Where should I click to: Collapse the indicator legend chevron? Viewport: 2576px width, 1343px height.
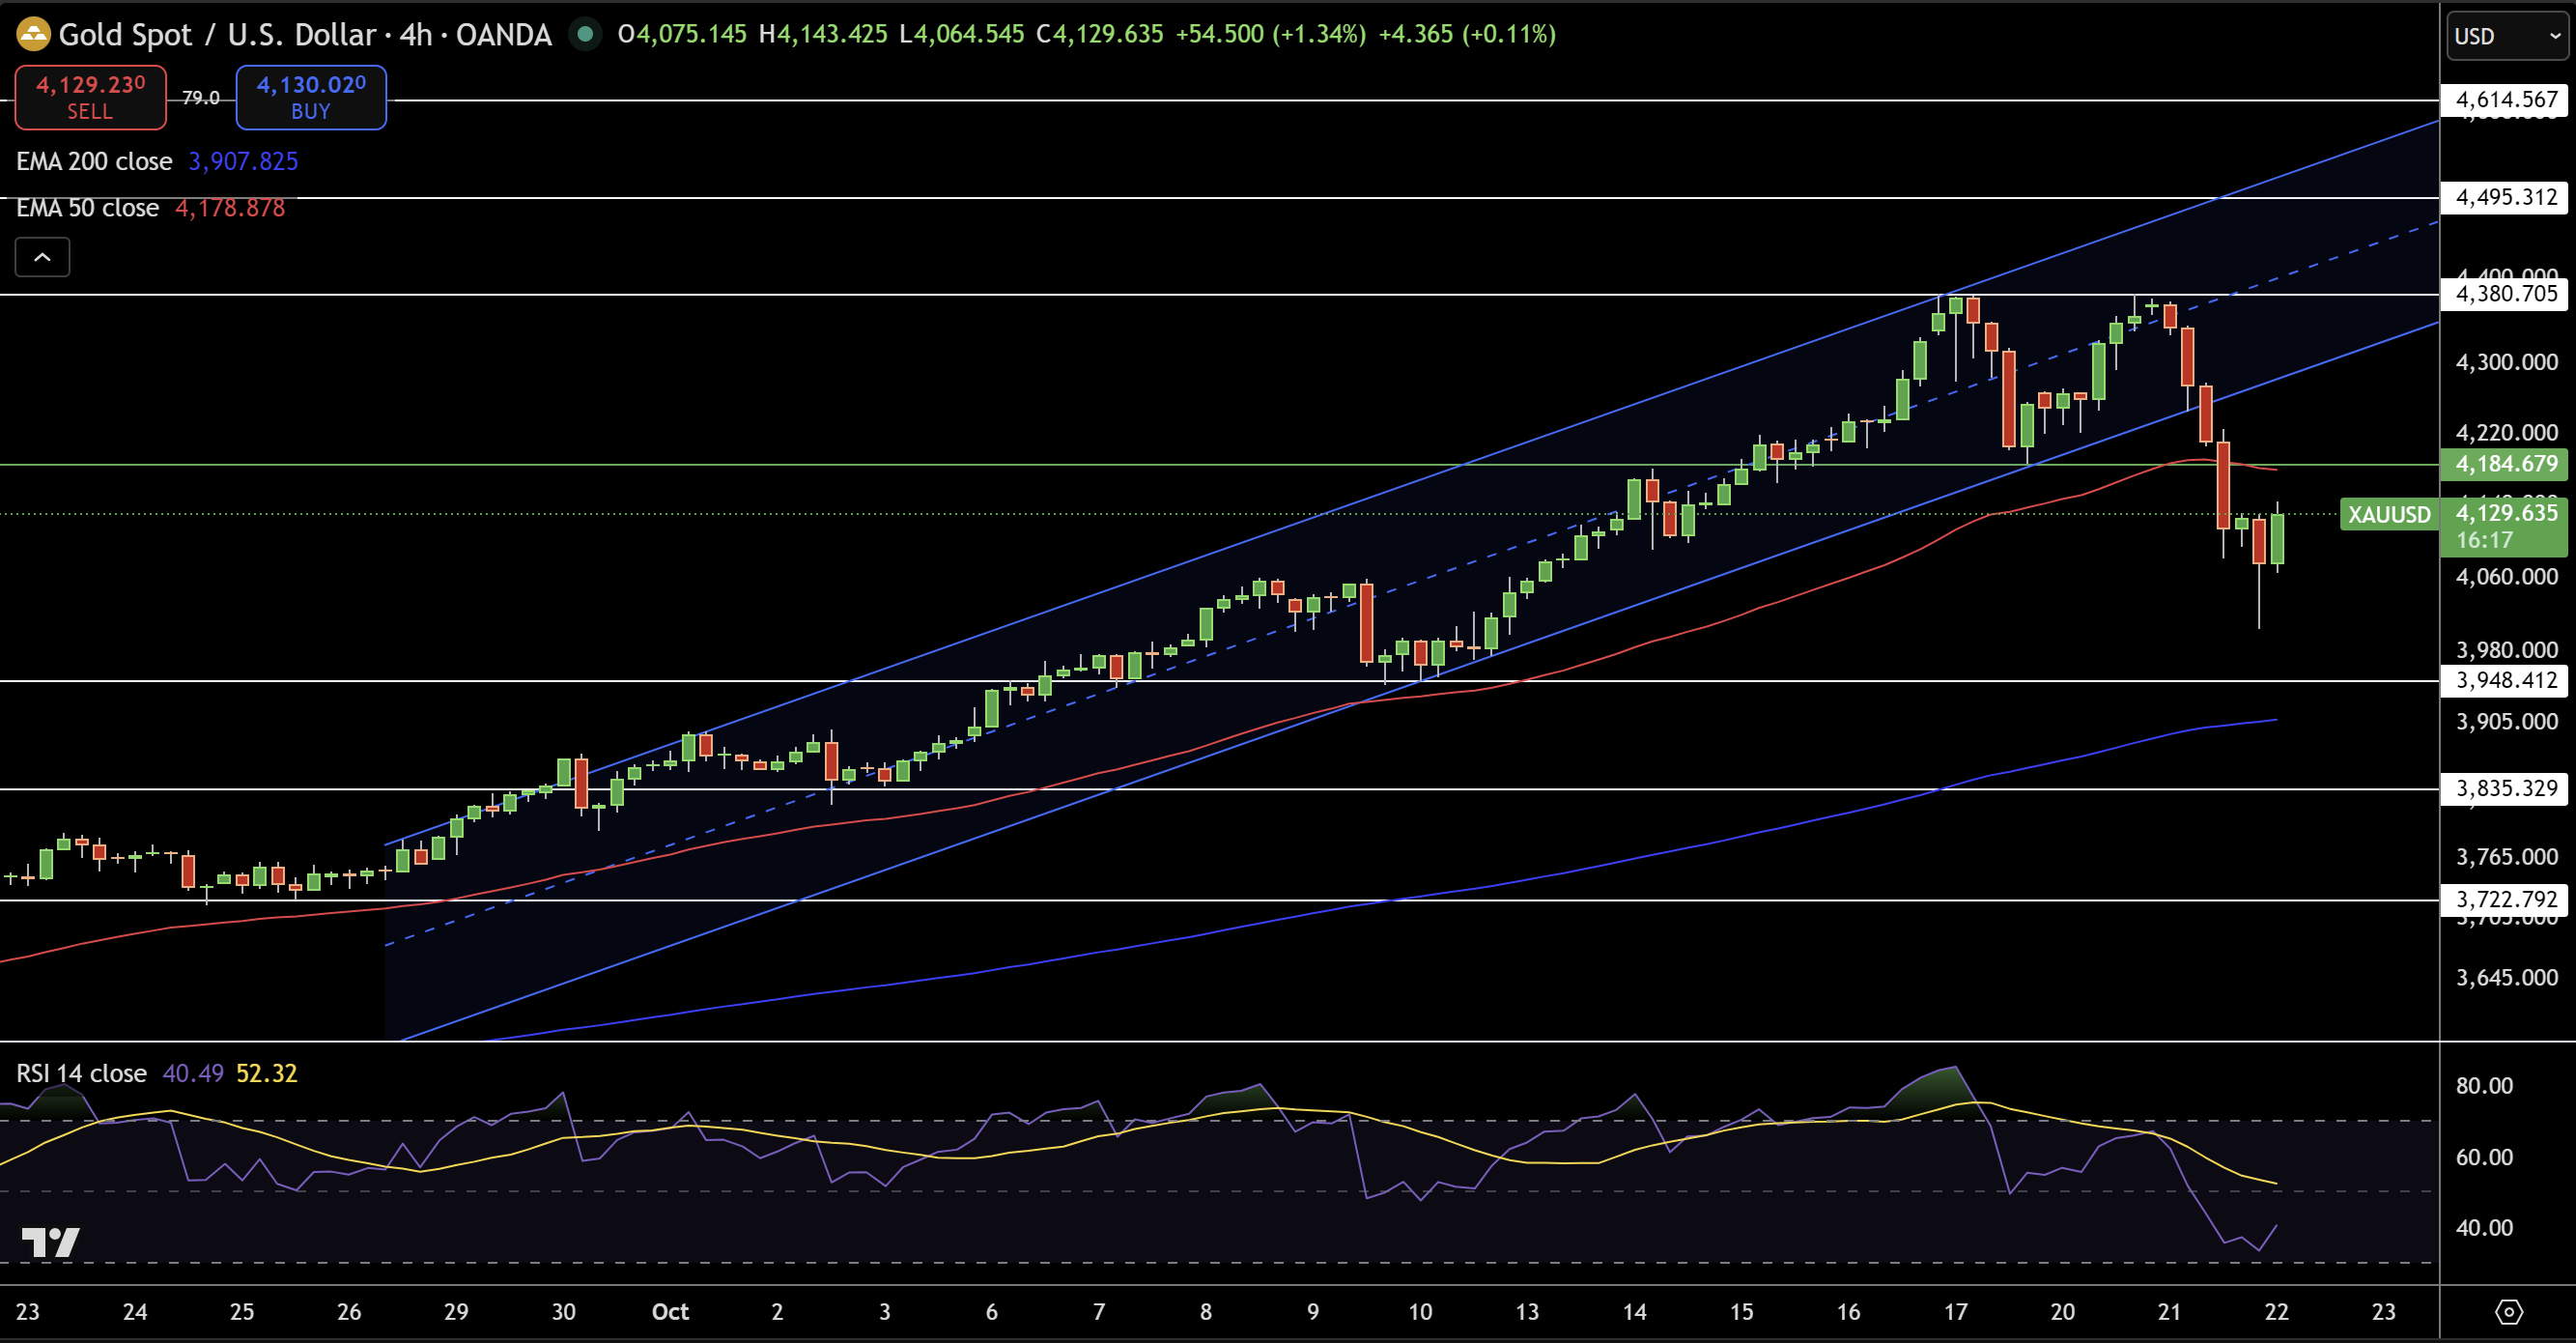tap(42, 258)
